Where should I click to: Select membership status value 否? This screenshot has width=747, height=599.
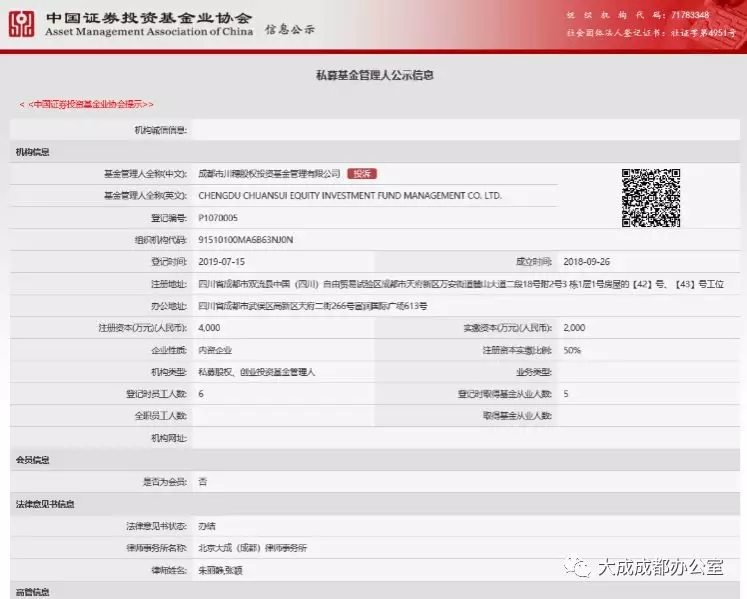[202, 482]
